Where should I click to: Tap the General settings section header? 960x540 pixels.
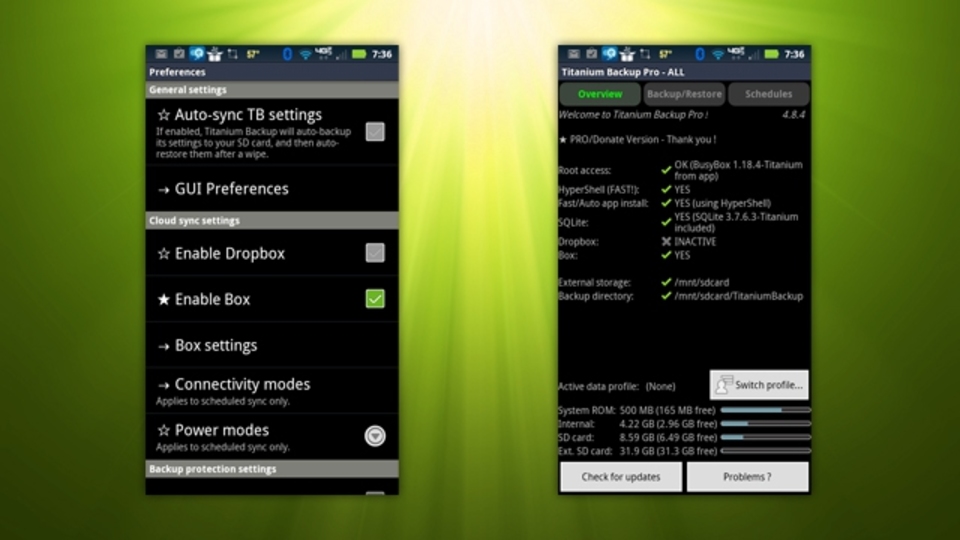[272, 90]
